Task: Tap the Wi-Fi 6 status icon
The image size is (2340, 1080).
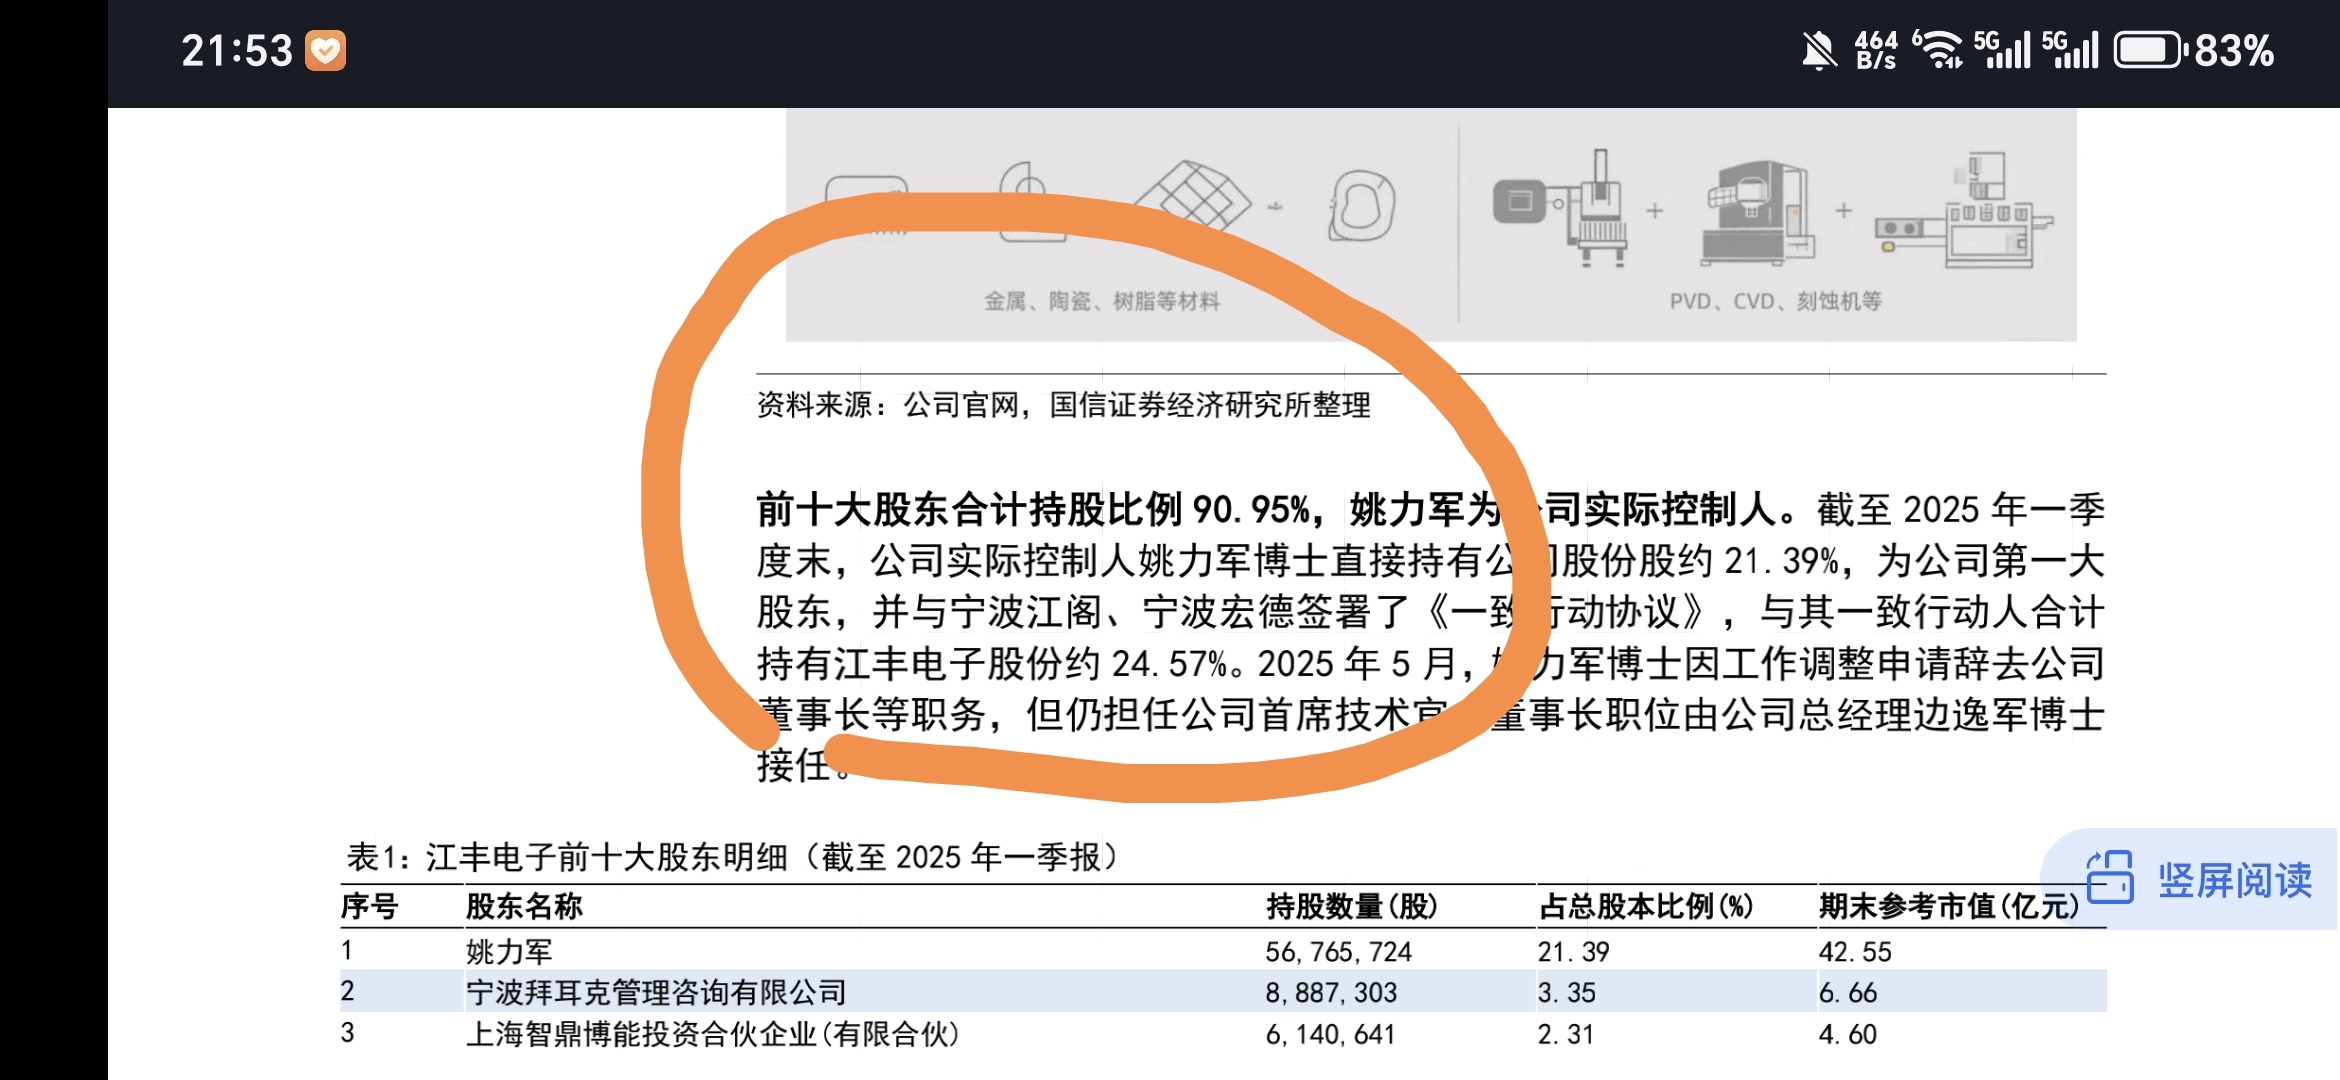Action: pyautogui.click(x=1937, y=50)
